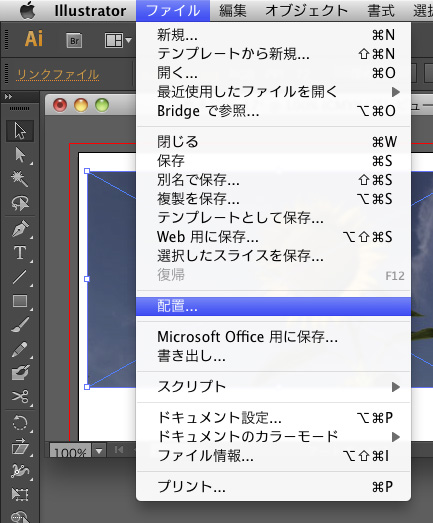The height and width of the screenshot is (523, 433).
Task: Choose テンプレートとして保存...
Action: pyautogui.click(x=273, y=218)
